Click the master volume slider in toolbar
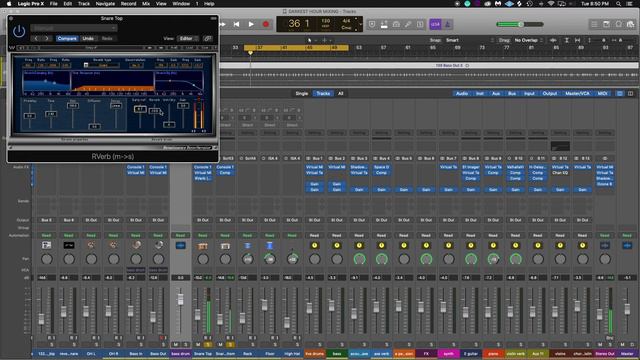This screenshot has height=360, width=640. coord(520,24)
